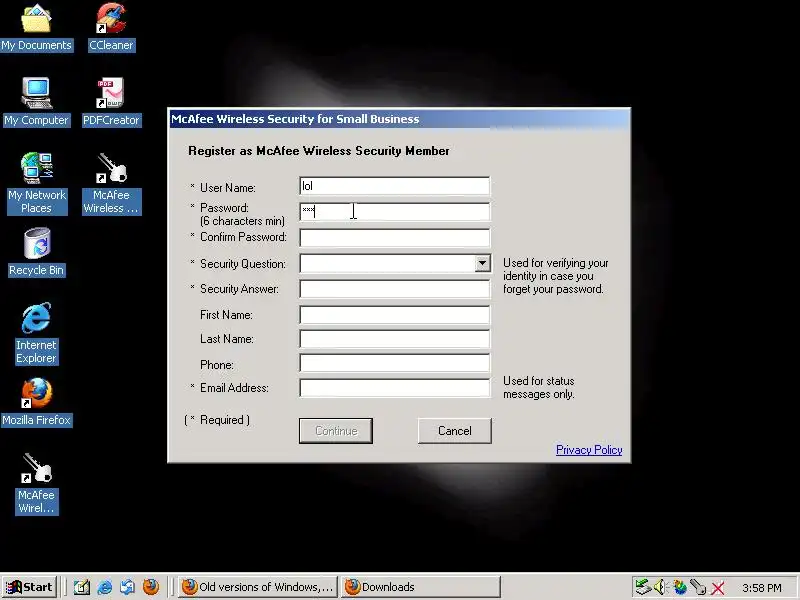Open the My Documents desktop icon
This screenshot has height=600, width=800.
(36, 28)
